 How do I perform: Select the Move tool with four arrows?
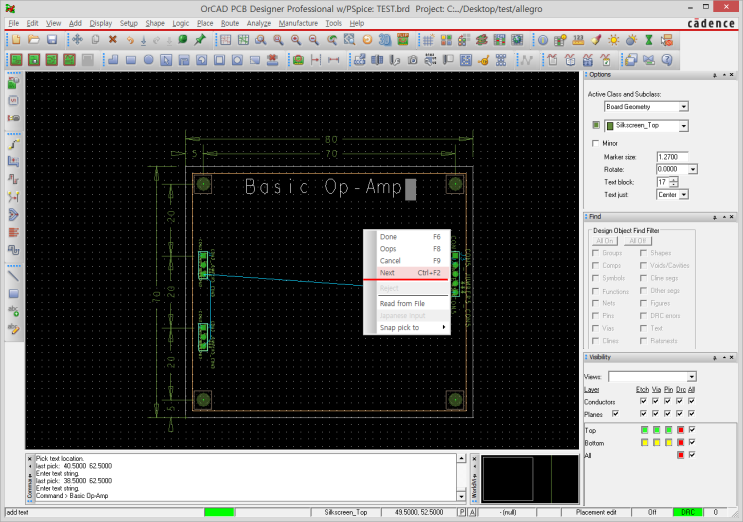77,40
